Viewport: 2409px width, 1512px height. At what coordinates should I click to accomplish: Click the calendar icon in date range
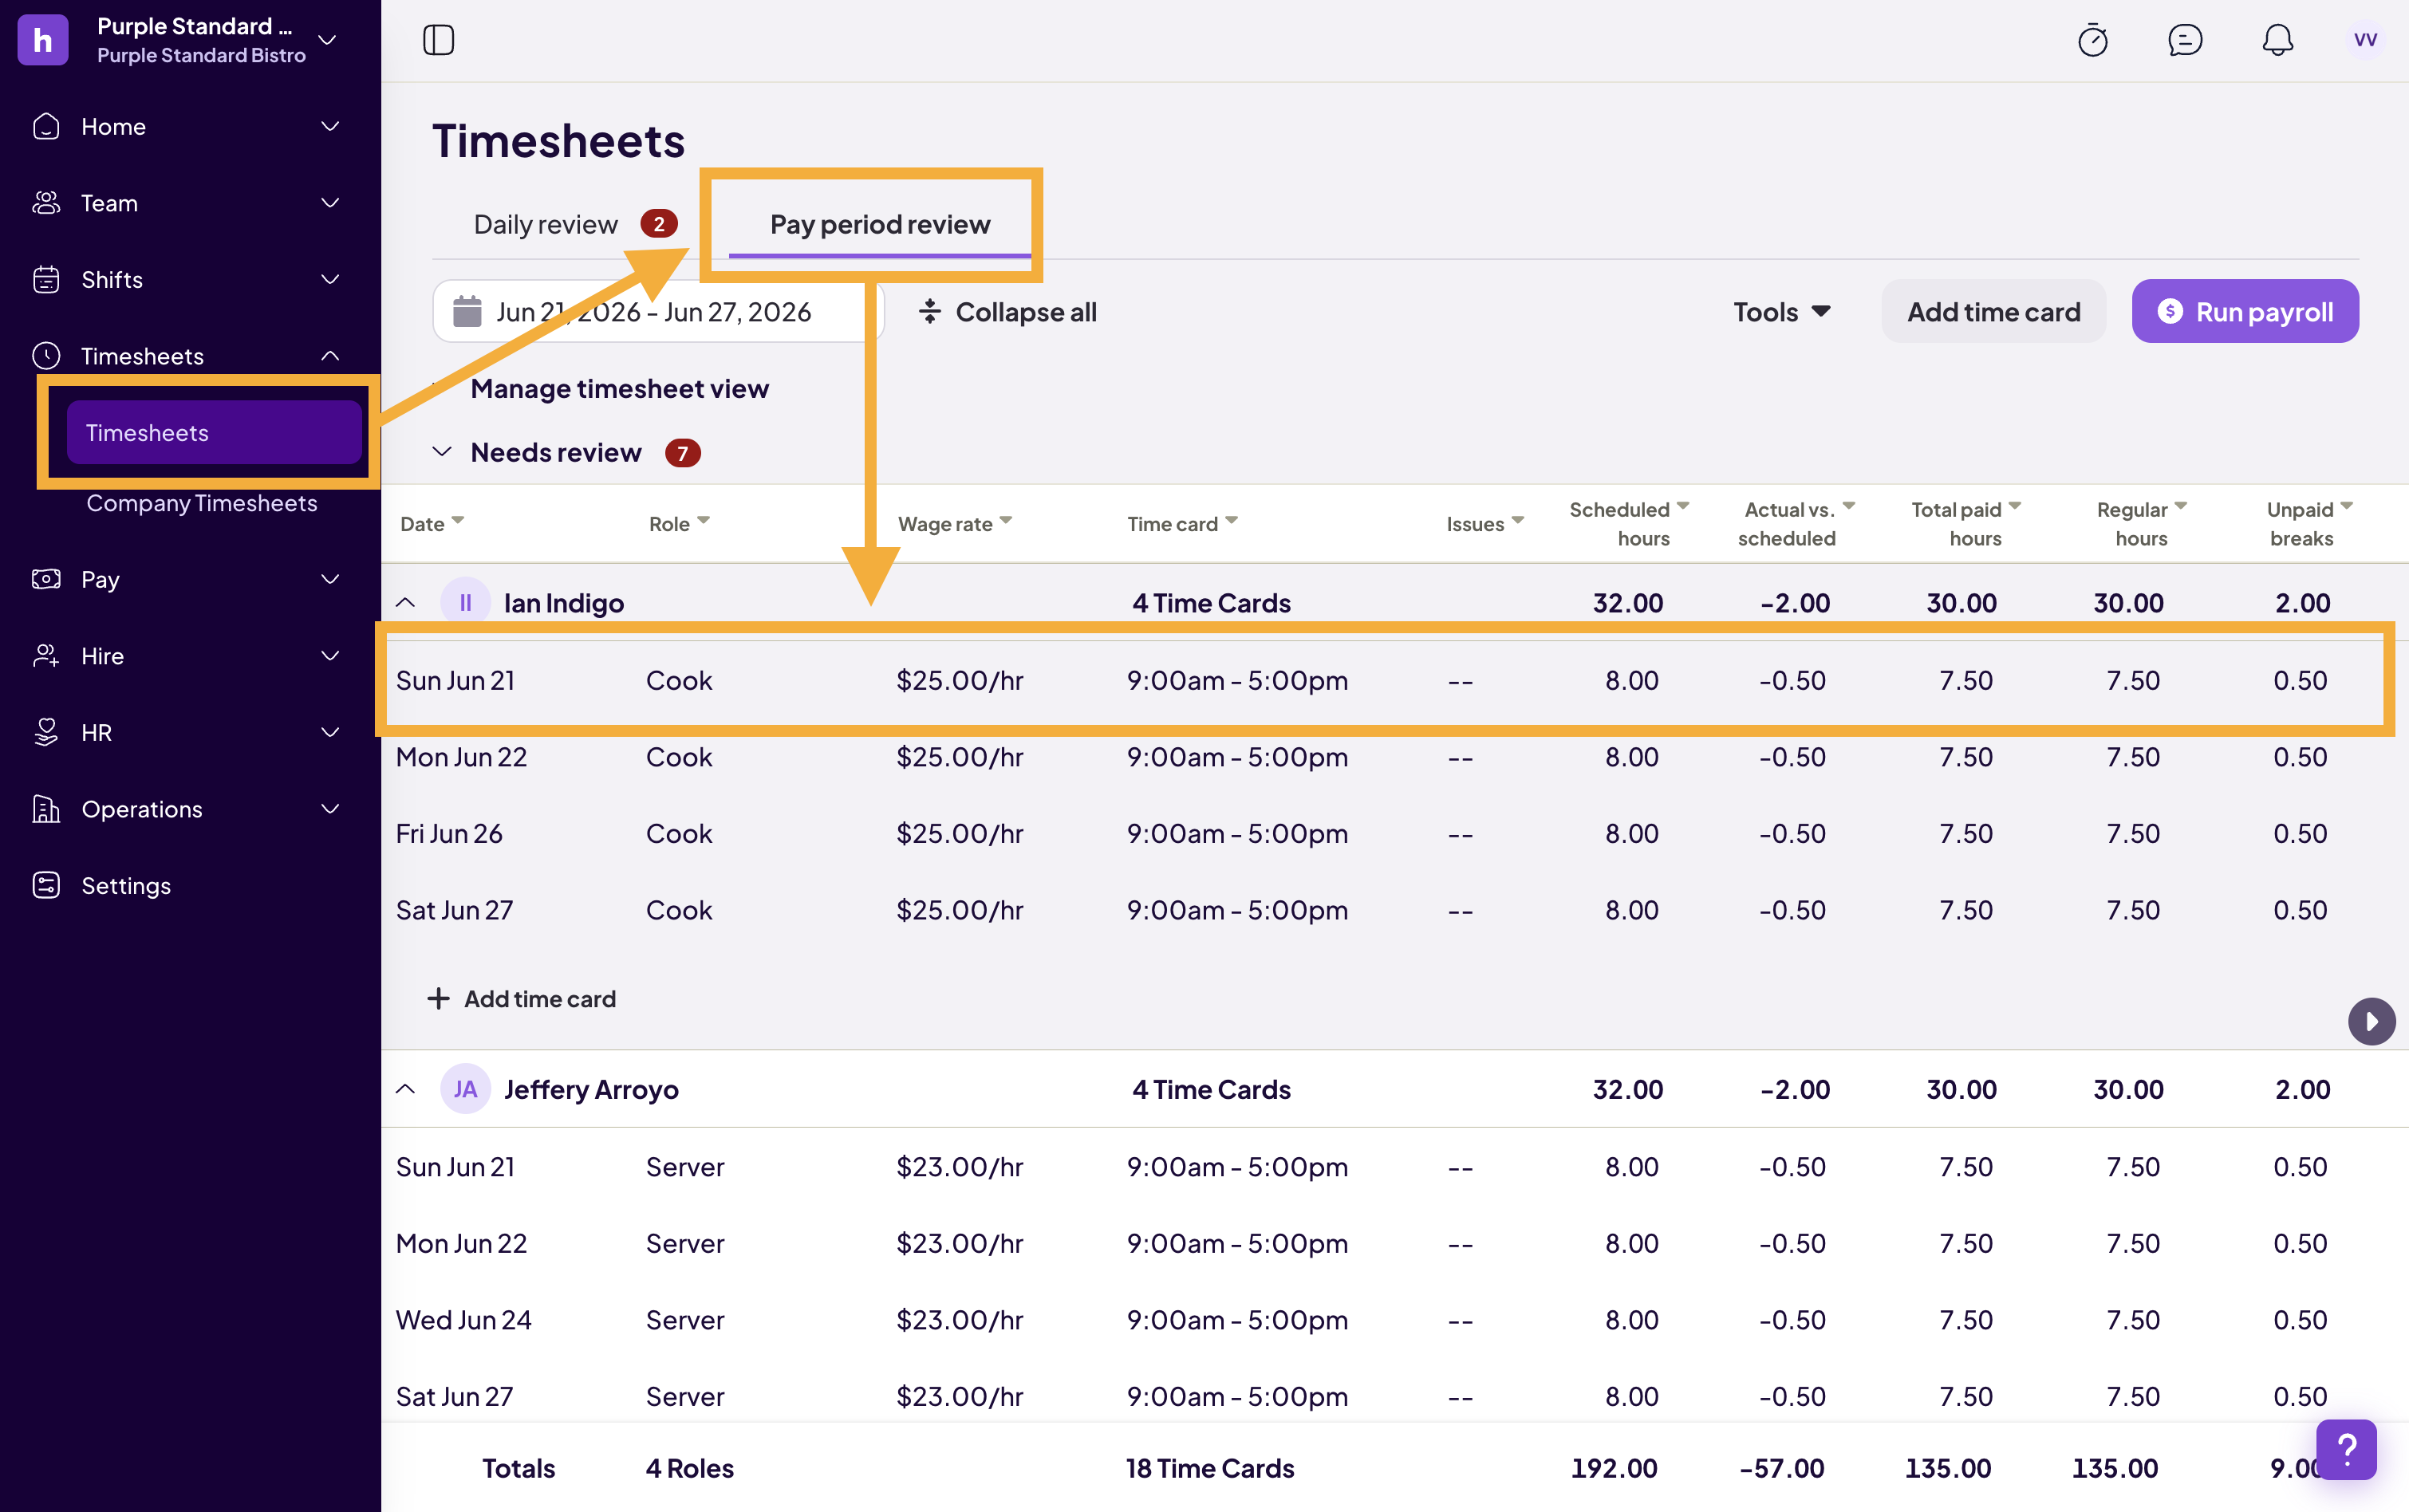[x=467, y=312]
